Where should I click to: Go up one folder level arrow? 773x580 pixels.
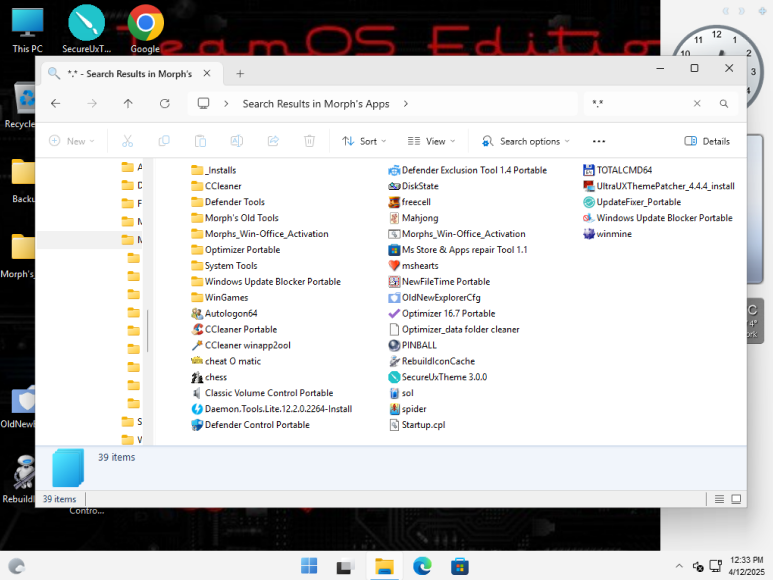[128, 103]
